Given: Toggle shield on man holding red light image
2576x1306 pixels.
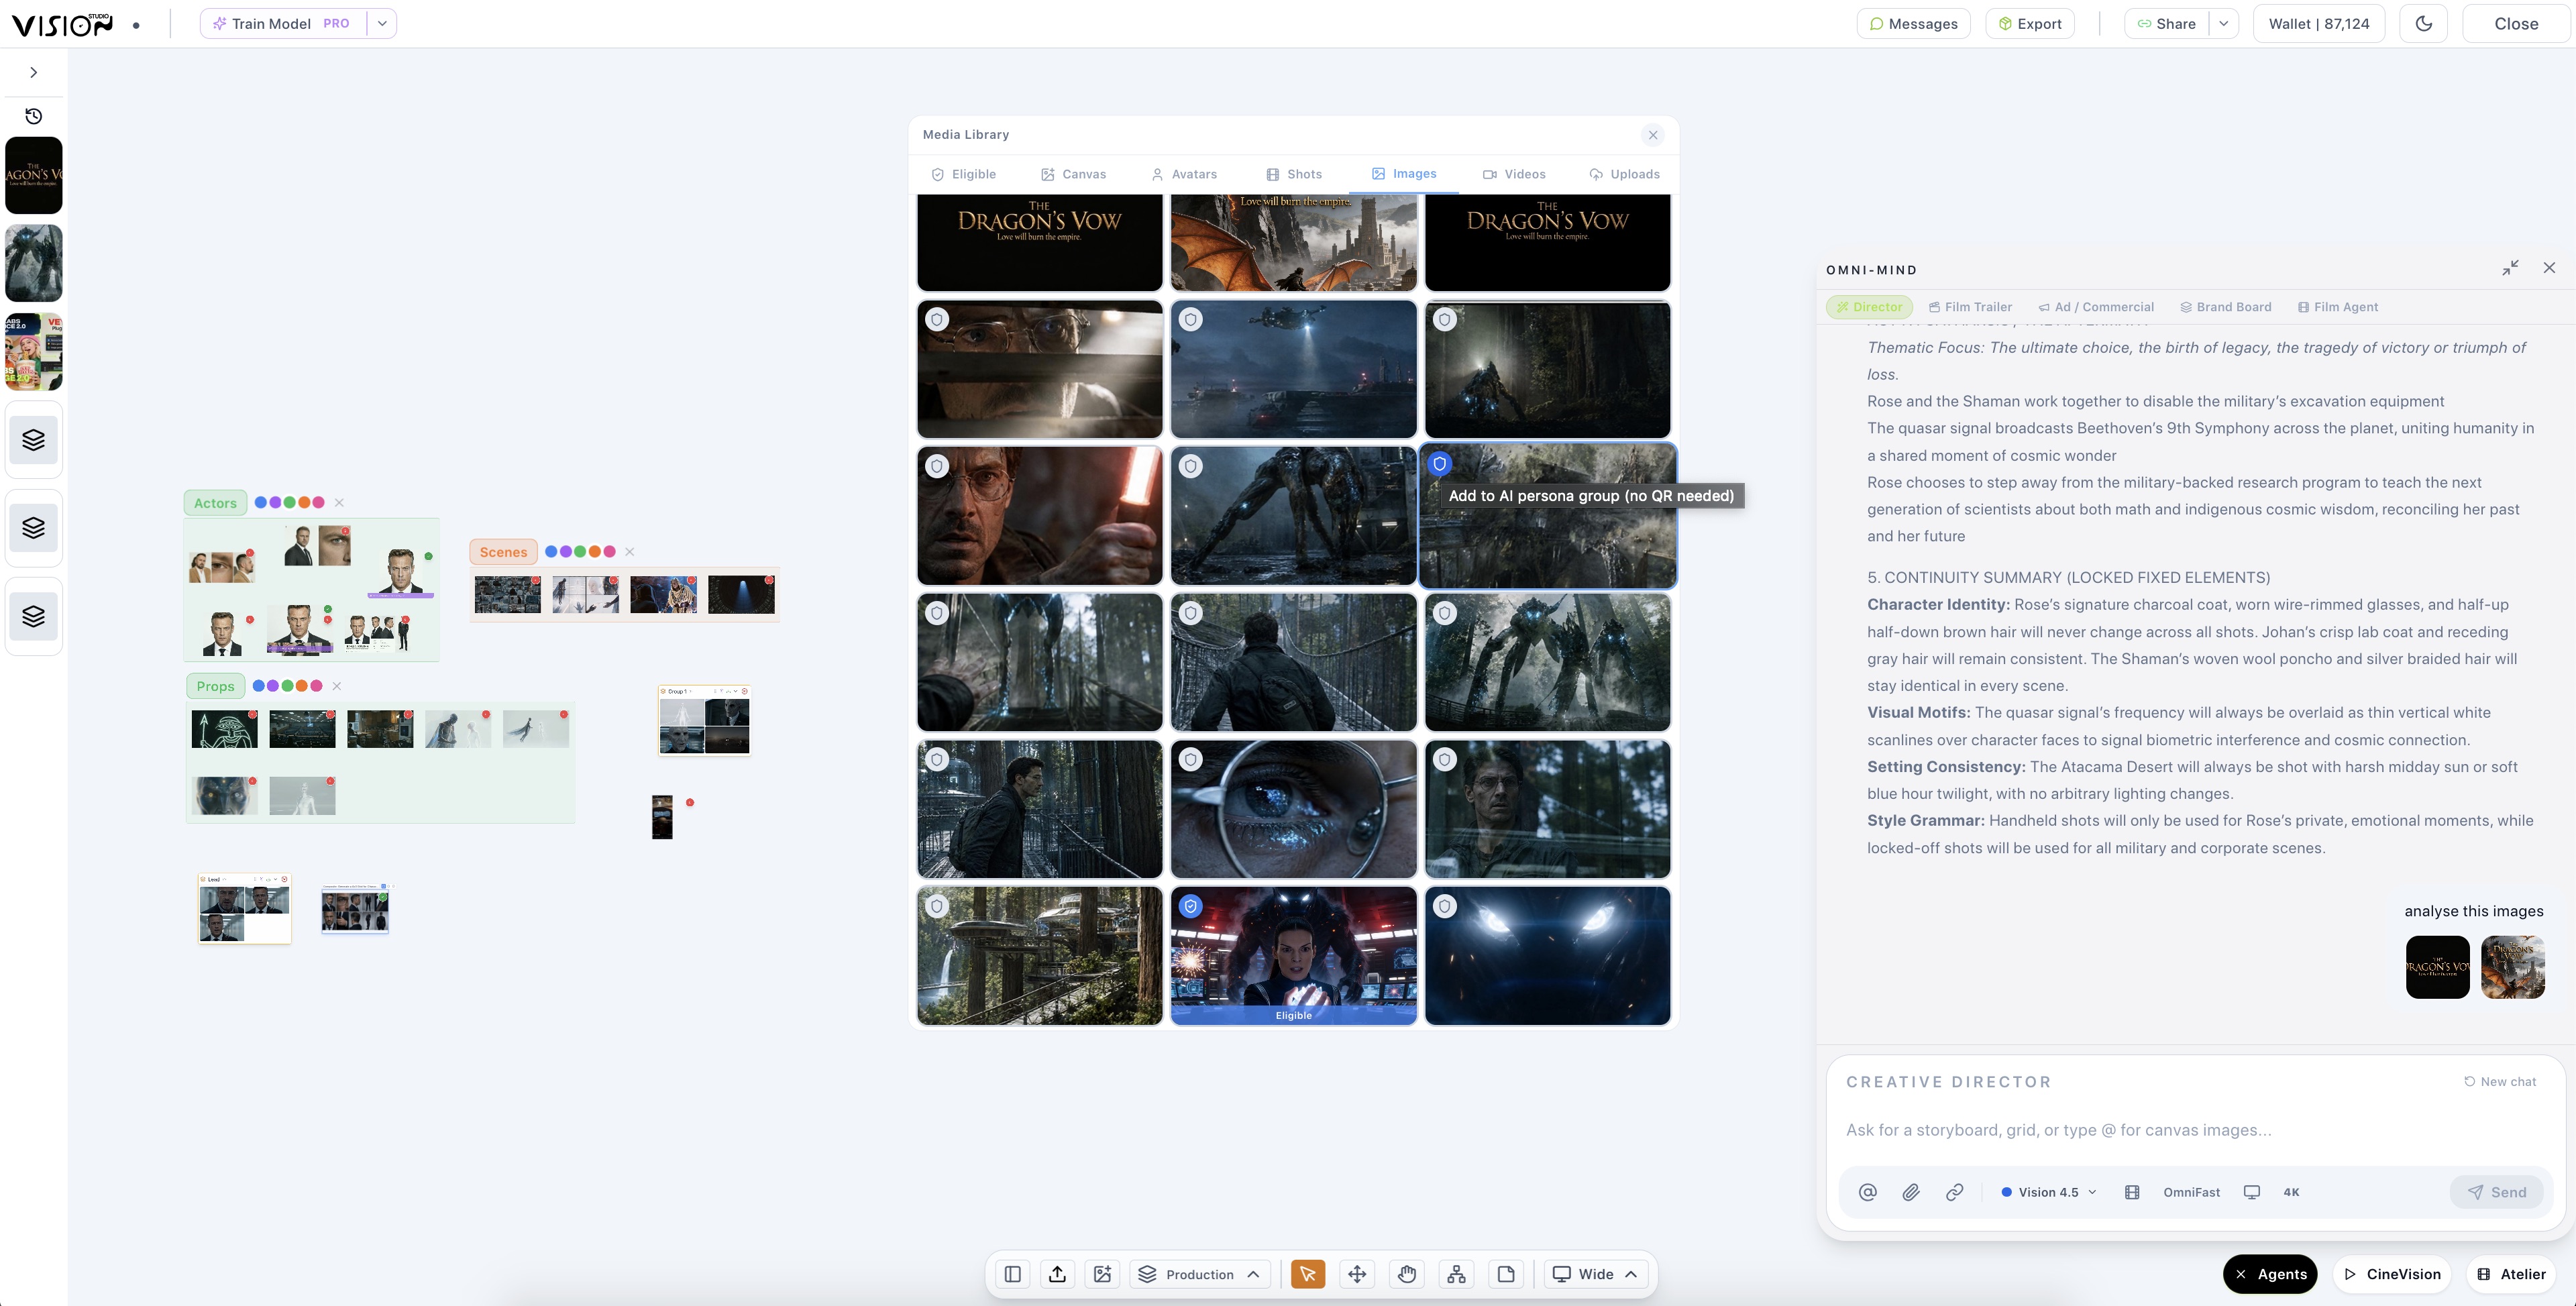Looking at the screenshot, I should click(936, 466).
